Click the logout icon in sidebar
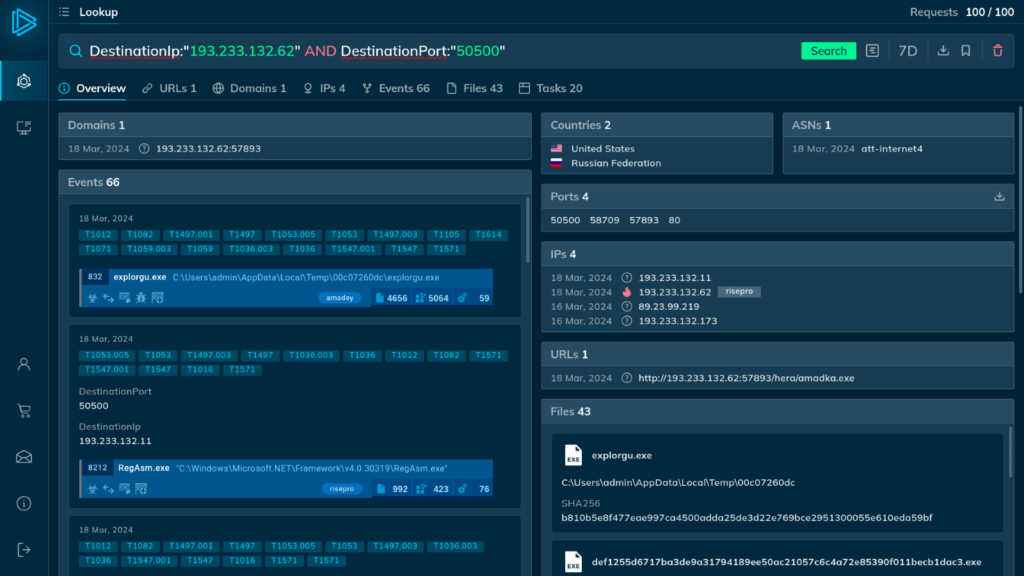 [x=24, y=549]
